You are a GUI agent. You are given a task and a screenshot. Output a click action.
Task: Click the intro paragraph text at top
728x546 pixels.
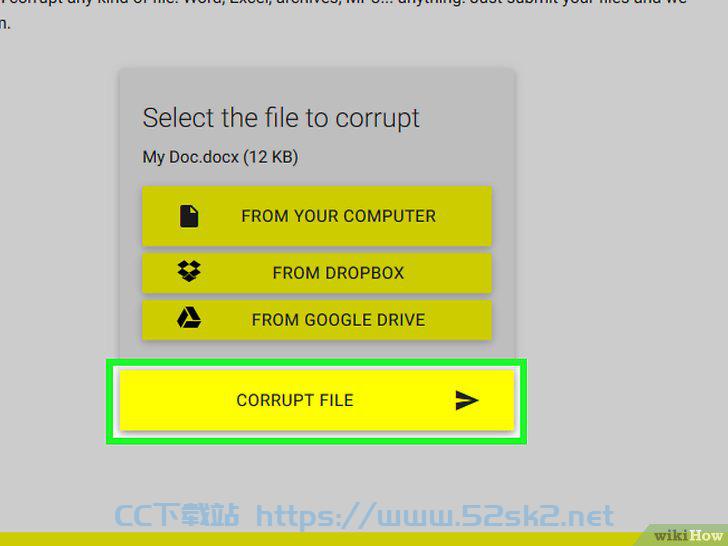(344, 13)
